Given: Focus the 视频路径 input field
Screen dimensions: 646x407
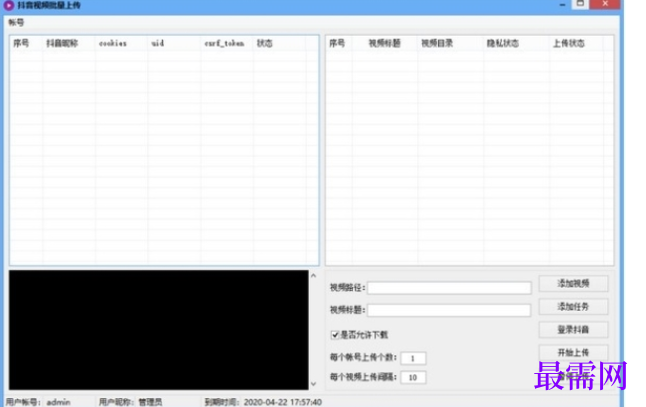Looking at the screenshot, I should (449, 288).
